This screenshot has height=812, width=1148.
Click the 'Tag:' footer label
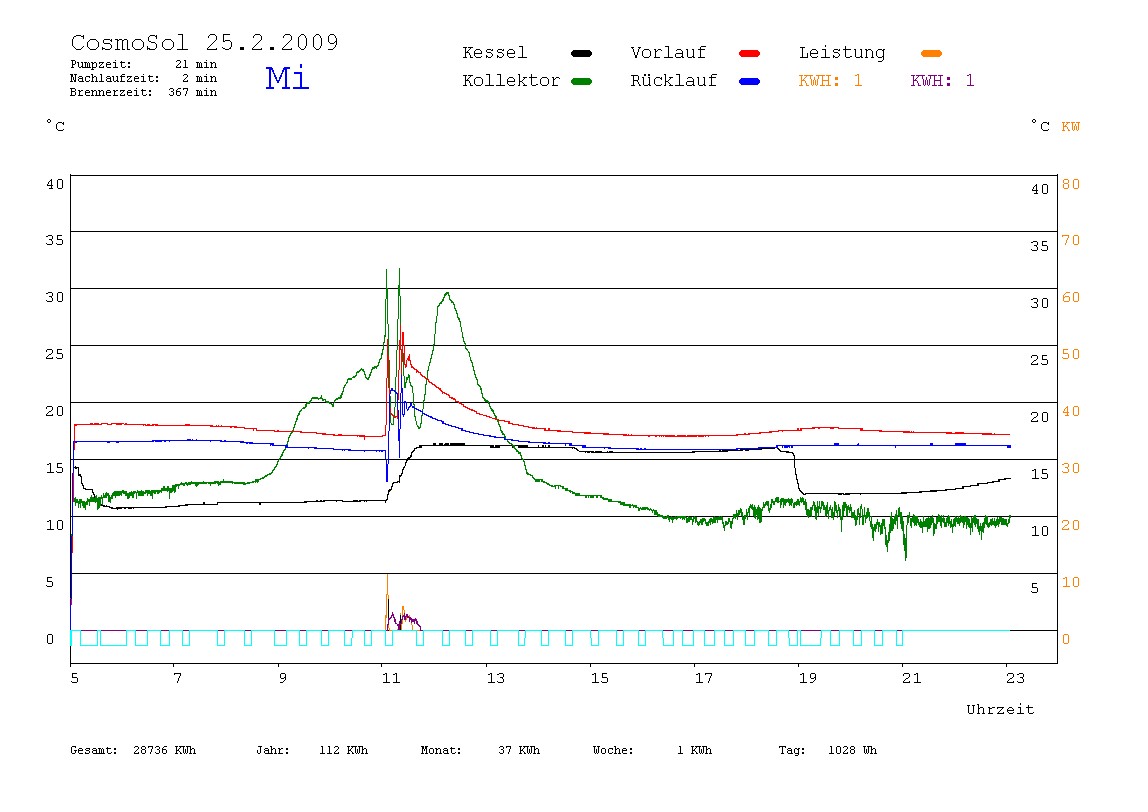[x=791, y=750]
